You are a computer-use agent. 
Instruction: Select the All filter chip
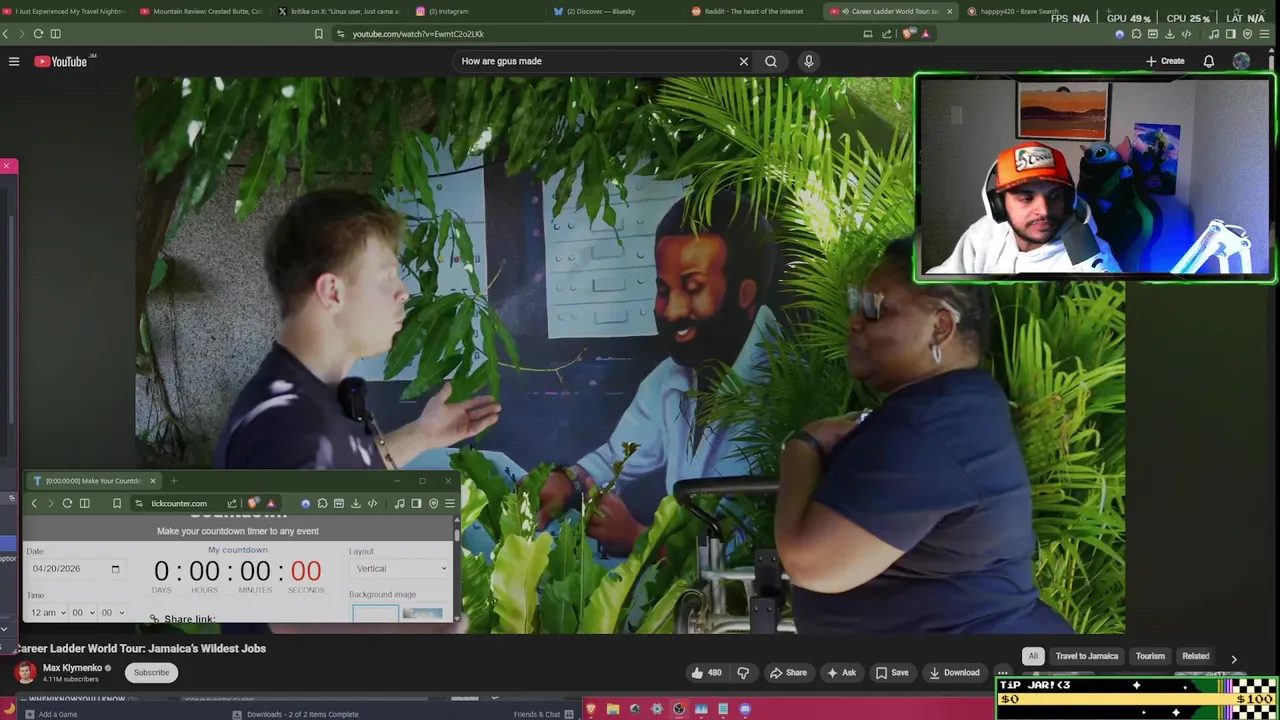tap(1033, 656)
